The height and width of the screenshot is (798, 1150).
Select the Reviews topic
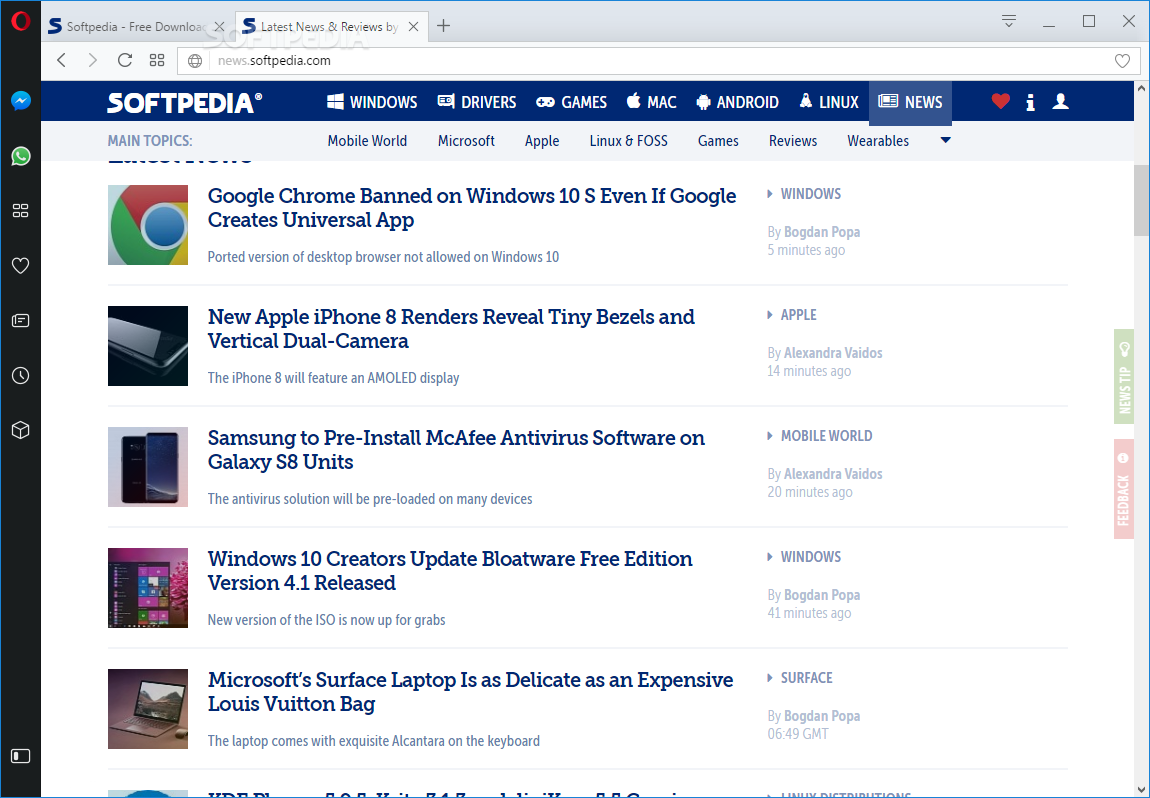793,141
